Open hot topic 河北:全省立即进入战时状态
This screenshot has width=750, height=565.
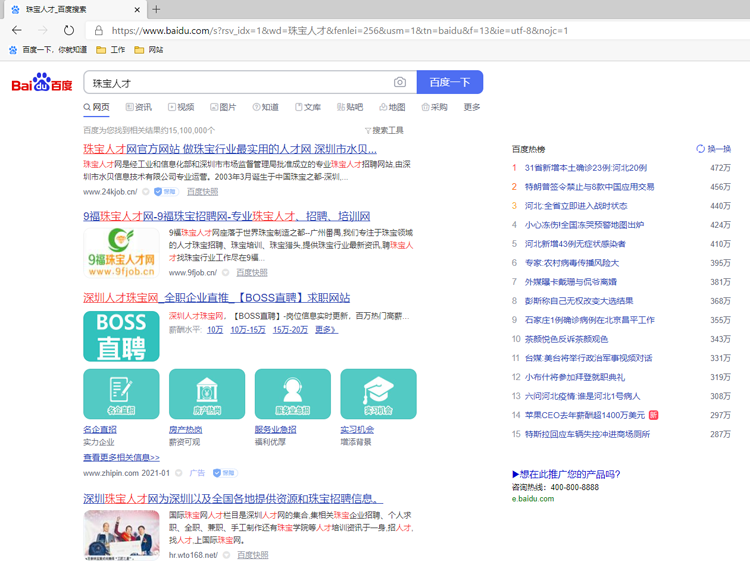click(576, 206)
